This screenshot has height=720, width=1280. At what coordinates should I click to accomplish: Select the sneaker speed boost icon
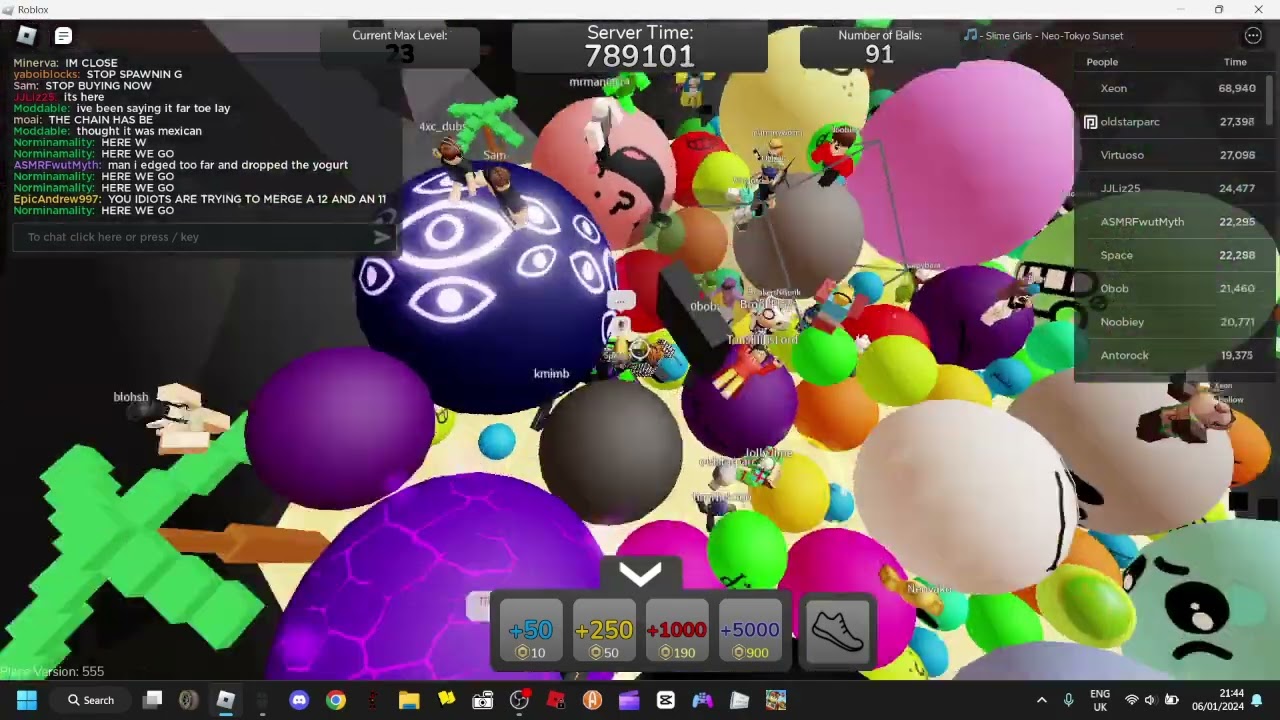838,630
